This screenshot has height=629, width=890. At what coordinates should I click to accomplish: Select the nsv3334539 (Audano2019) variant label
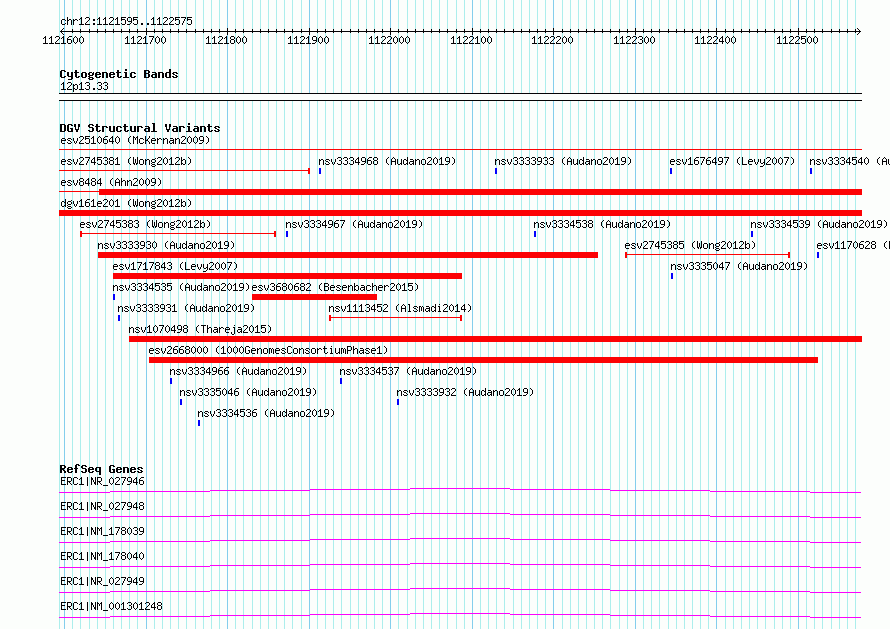point(819,224)
